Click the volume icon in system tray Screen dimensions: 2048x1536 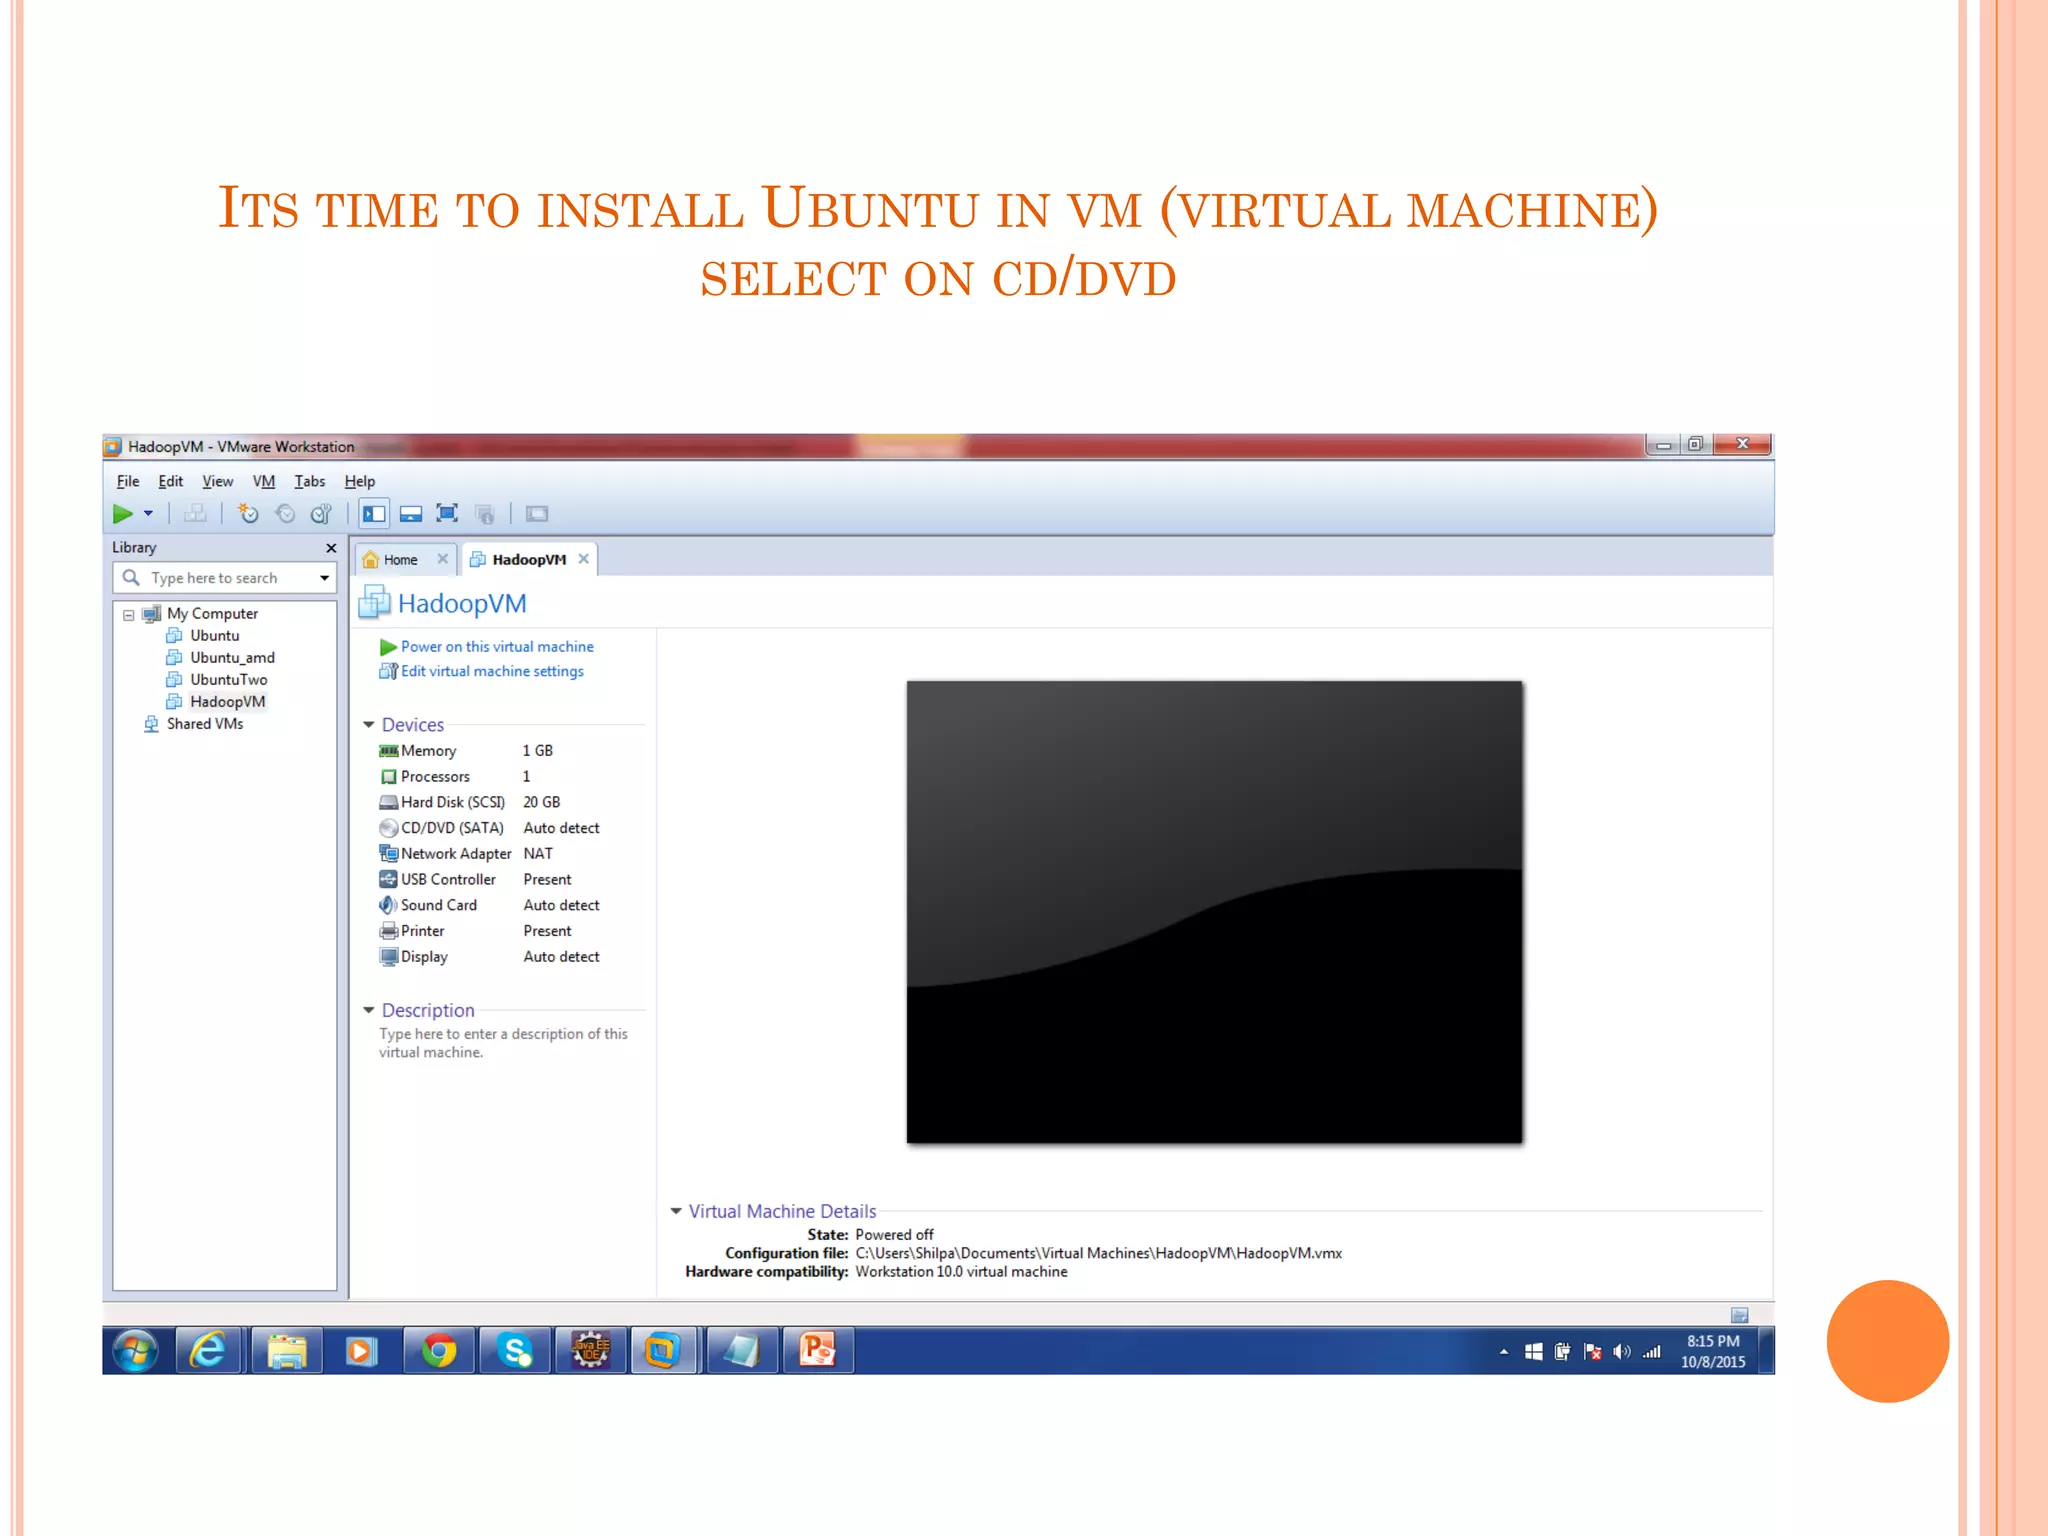tap(1622, 1352)
